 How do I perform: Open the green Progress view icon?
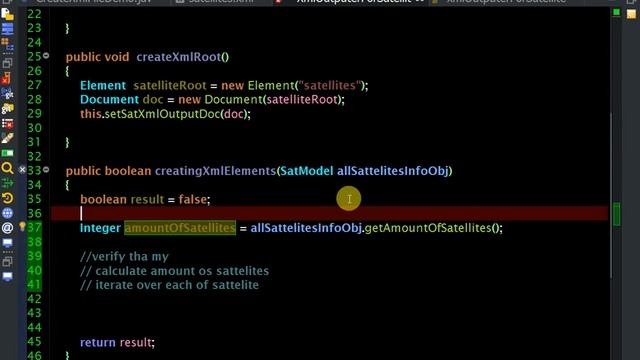(x=7, y=153)
